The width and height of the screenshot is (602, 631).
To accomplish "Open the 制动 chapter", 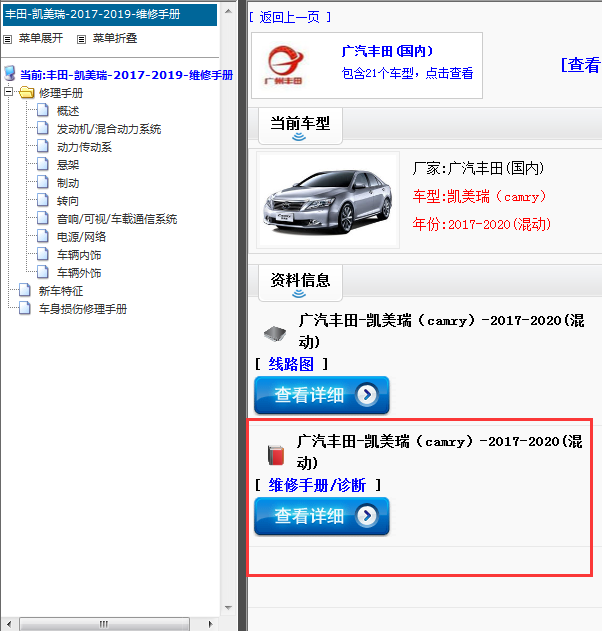I will coord(68,183).
